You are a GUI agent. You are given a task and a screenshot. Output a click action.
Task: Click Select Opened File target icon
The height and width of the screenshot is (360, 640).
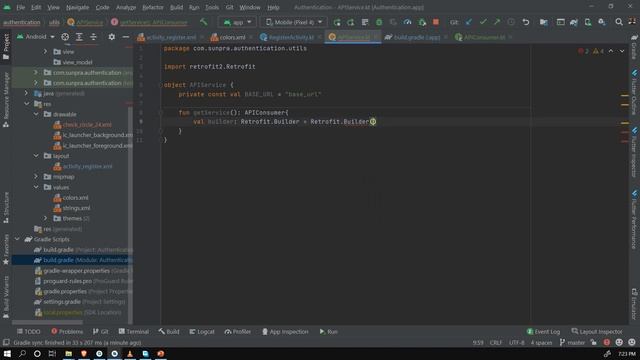pyautogui.click(x=65, y=37)
